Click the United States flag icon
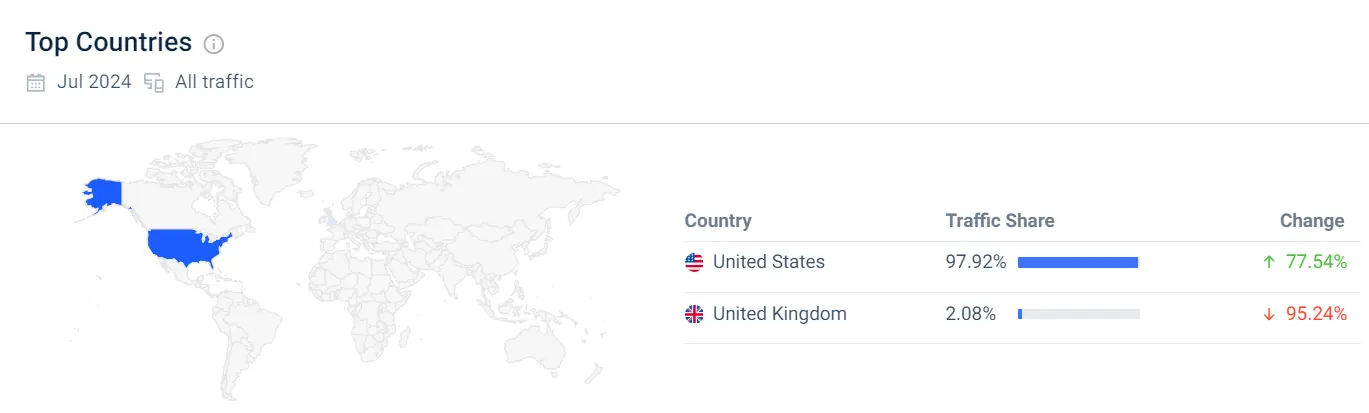This screenshot has height=413, width=1369. point(694,263)
